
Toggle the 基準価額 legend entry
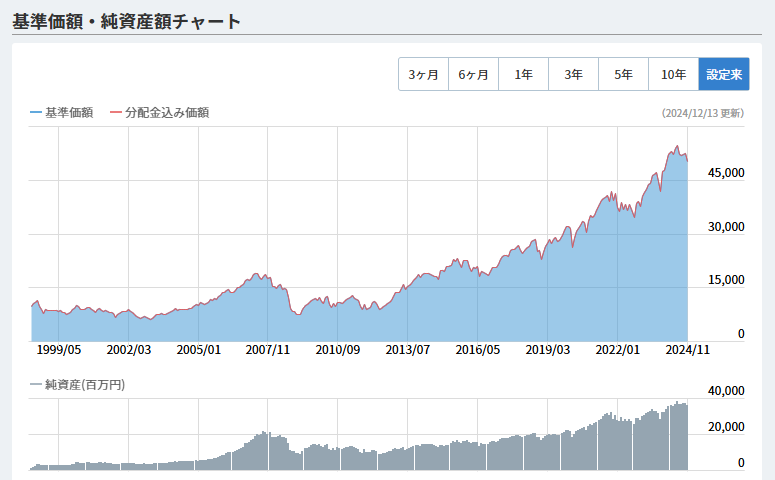[61, 113]
